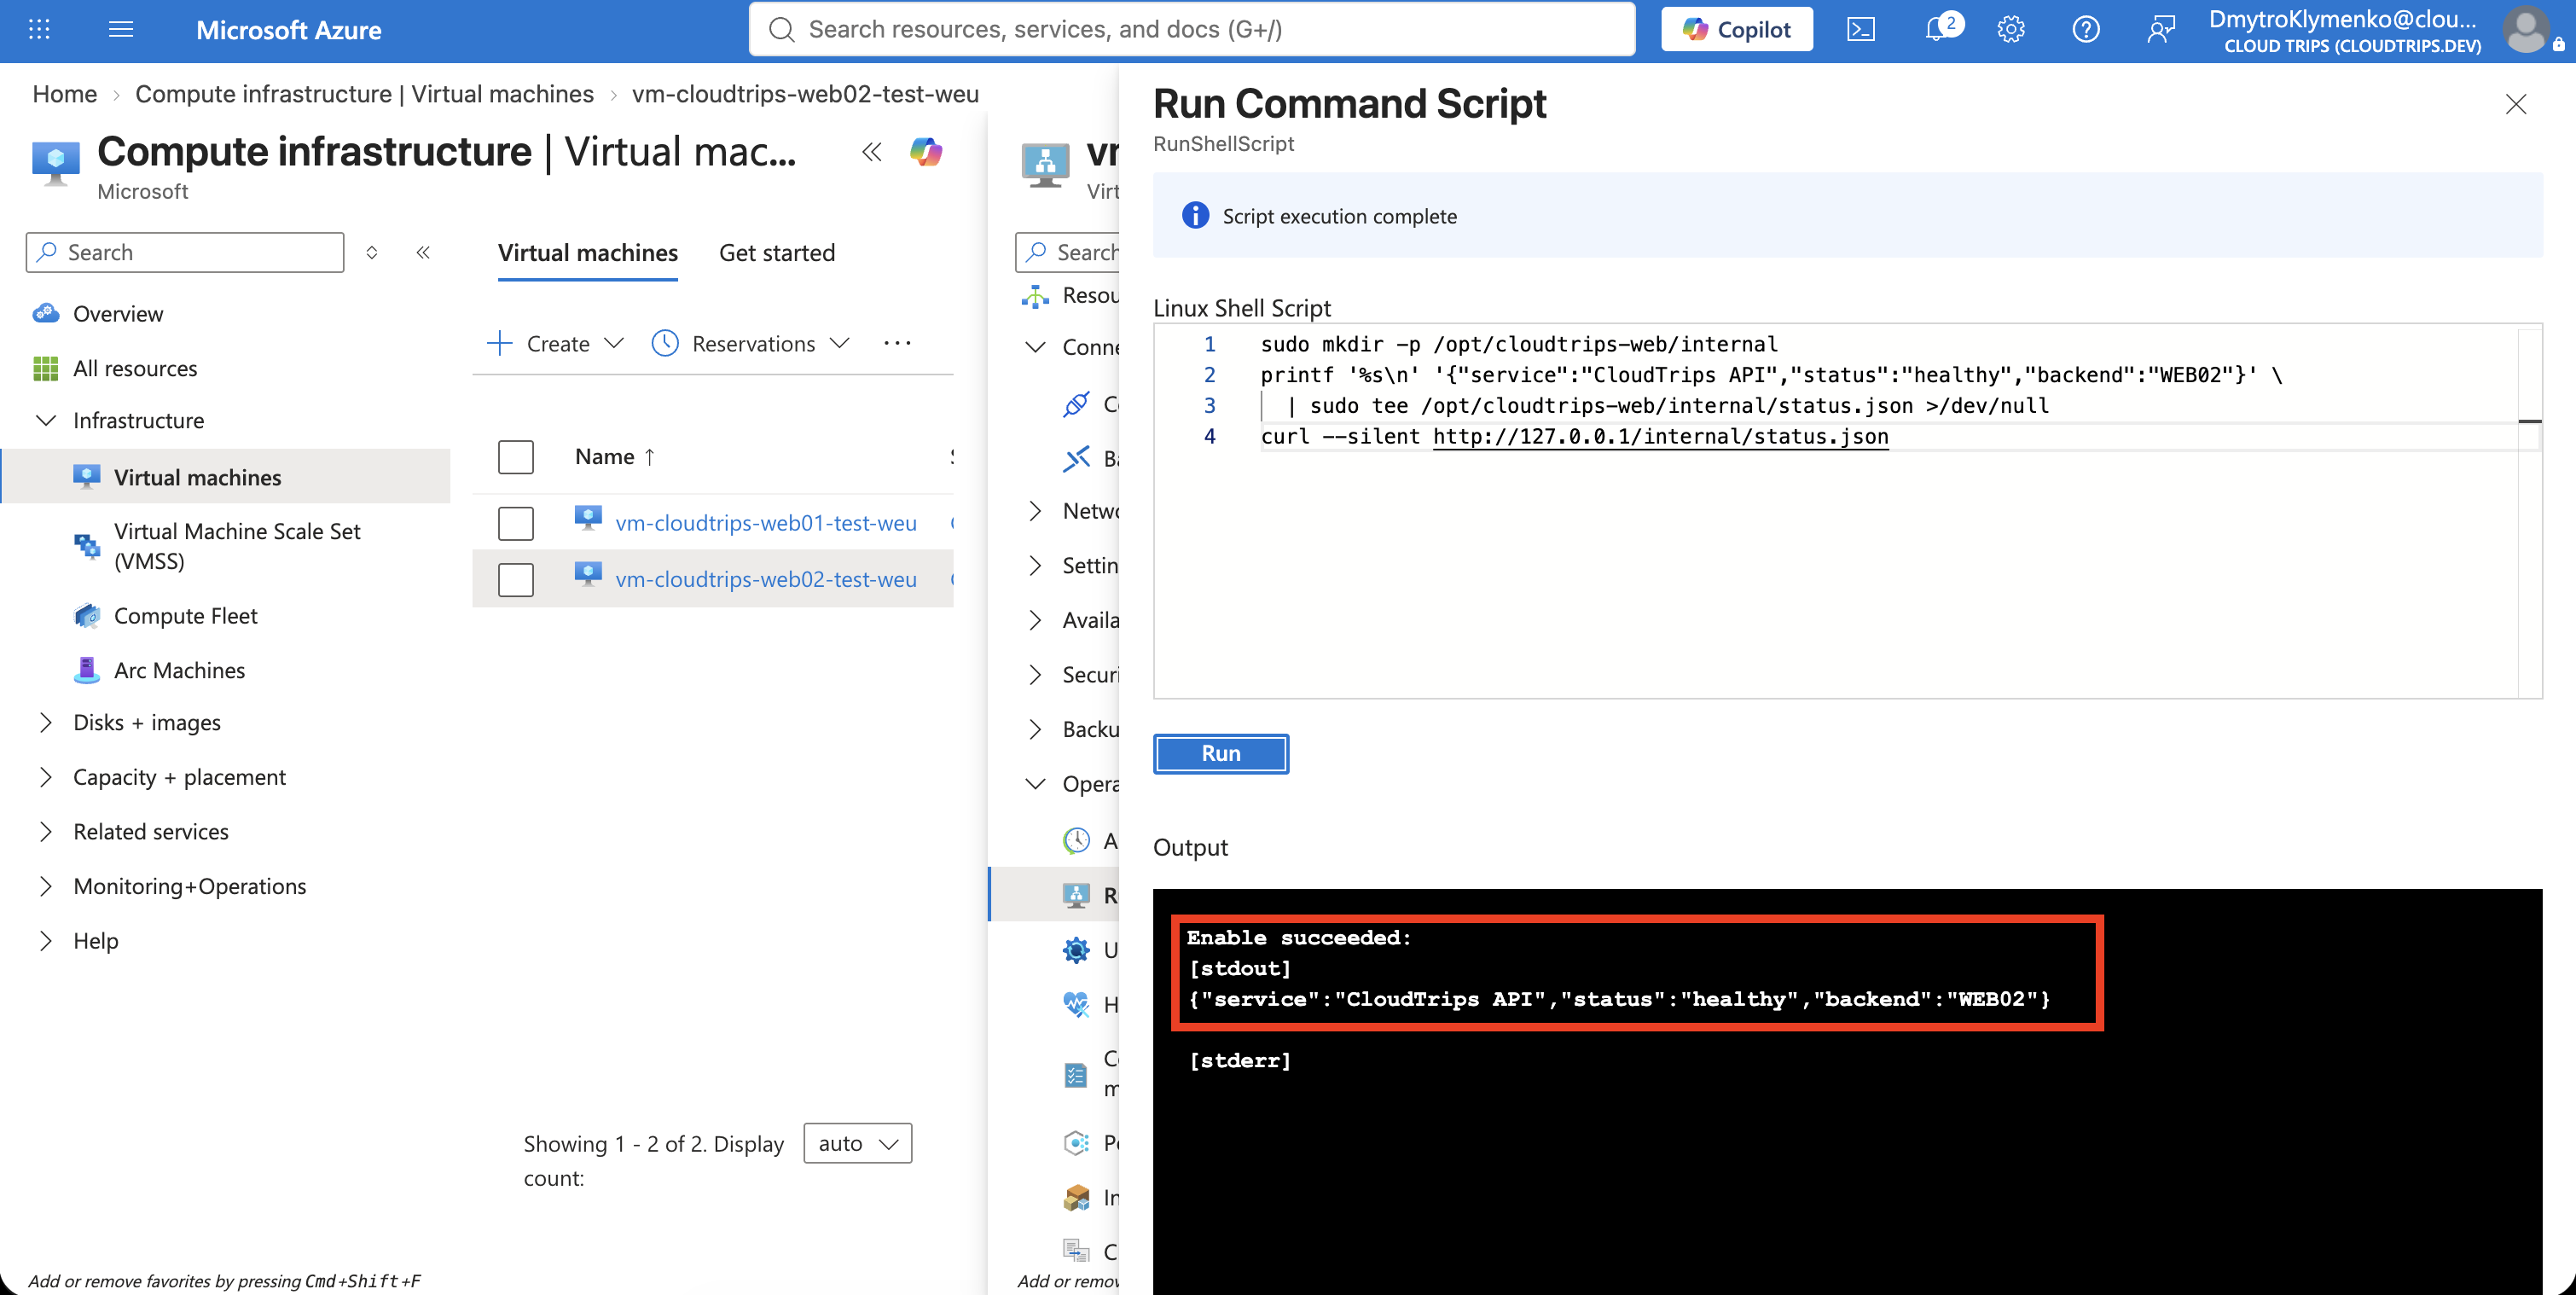Sort by Name column header

[615, 456]
